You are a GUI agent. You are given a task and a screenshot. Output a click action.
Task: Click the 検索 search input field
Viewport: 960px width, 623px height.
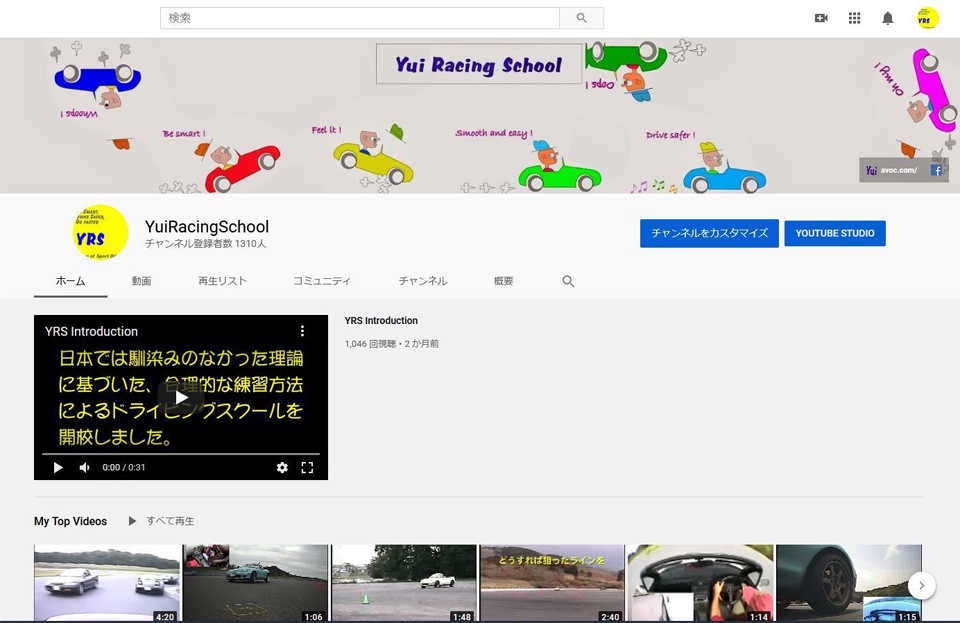pos(359,18)
